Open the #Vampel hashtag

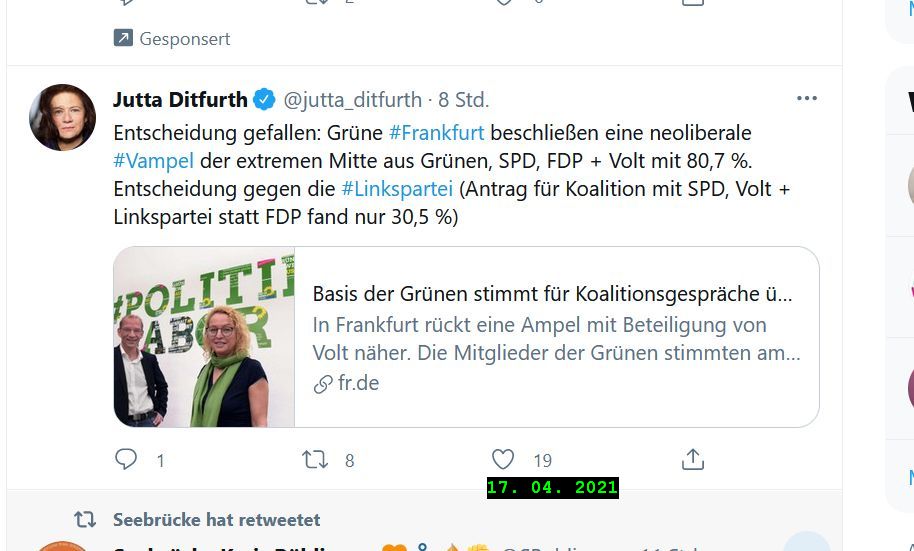coord(153,161)
